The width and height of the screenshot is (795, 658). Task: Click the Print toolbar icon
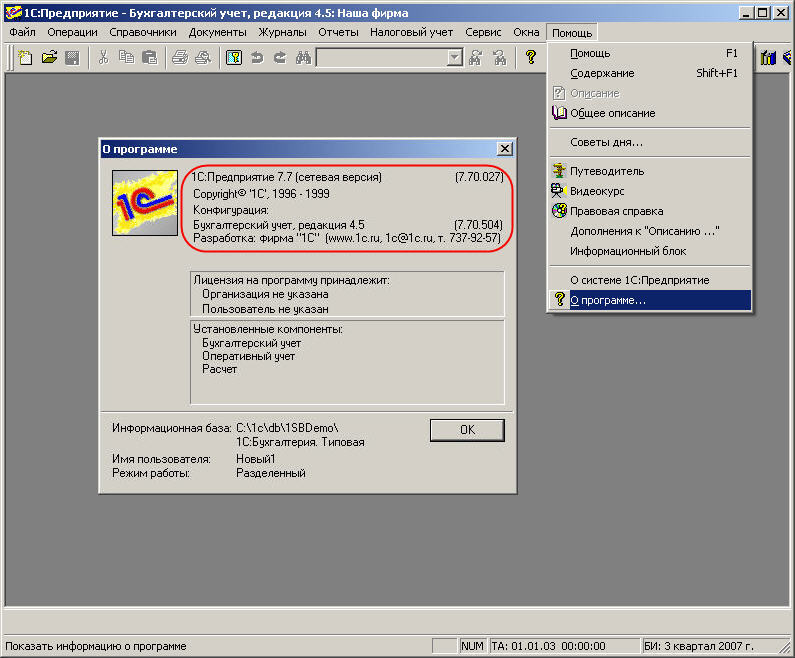[x=179, y=57]
